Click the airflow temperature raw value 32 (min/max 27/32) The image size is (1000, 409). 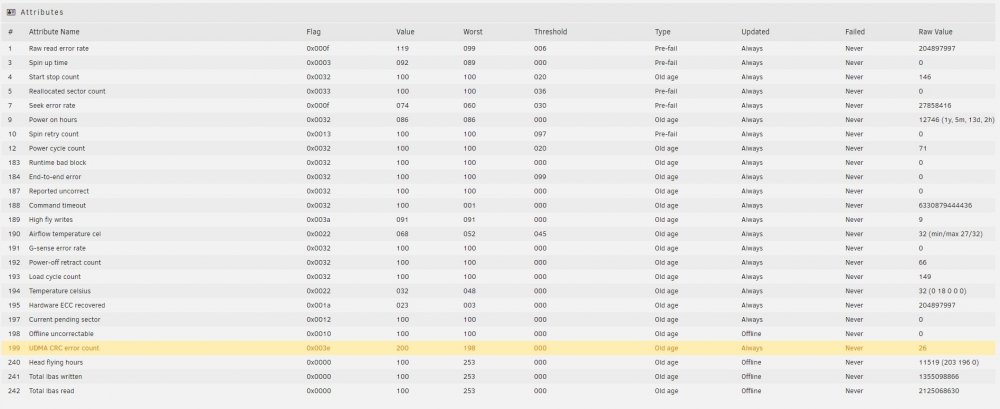950,234
